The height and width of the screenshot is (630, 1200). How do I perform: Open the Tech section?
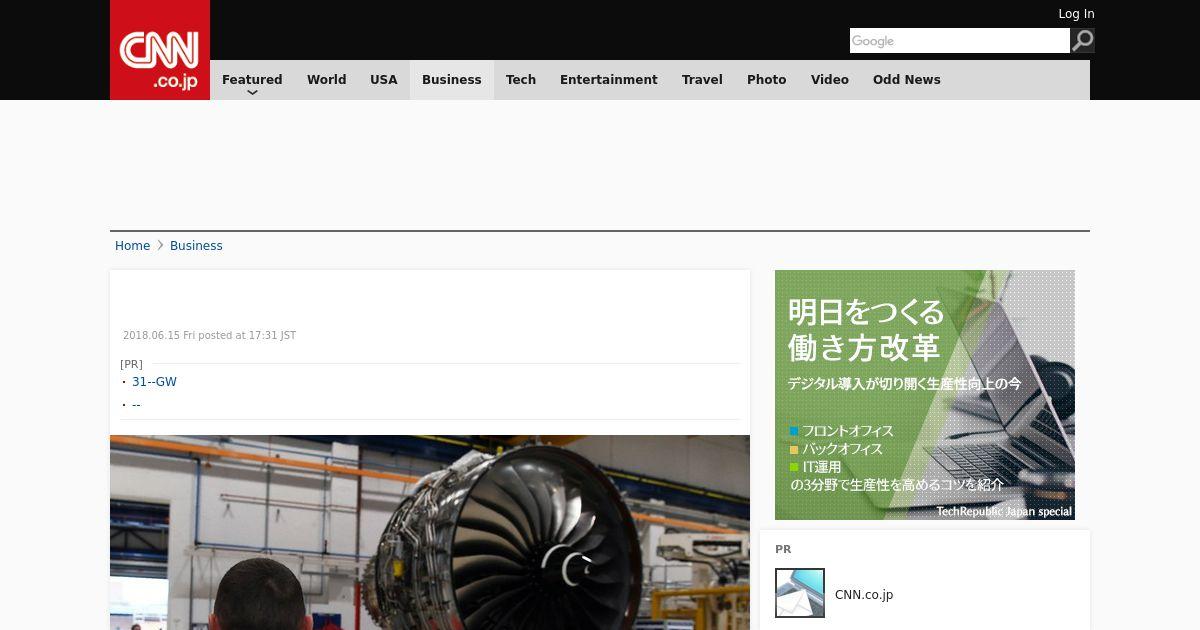[x=521, y=80]
